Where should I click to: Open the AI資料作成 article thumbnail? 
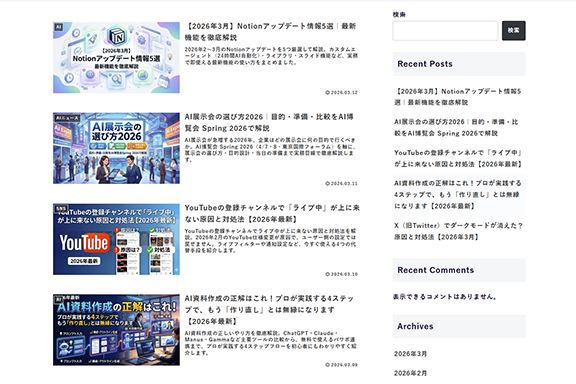[116, 330]
